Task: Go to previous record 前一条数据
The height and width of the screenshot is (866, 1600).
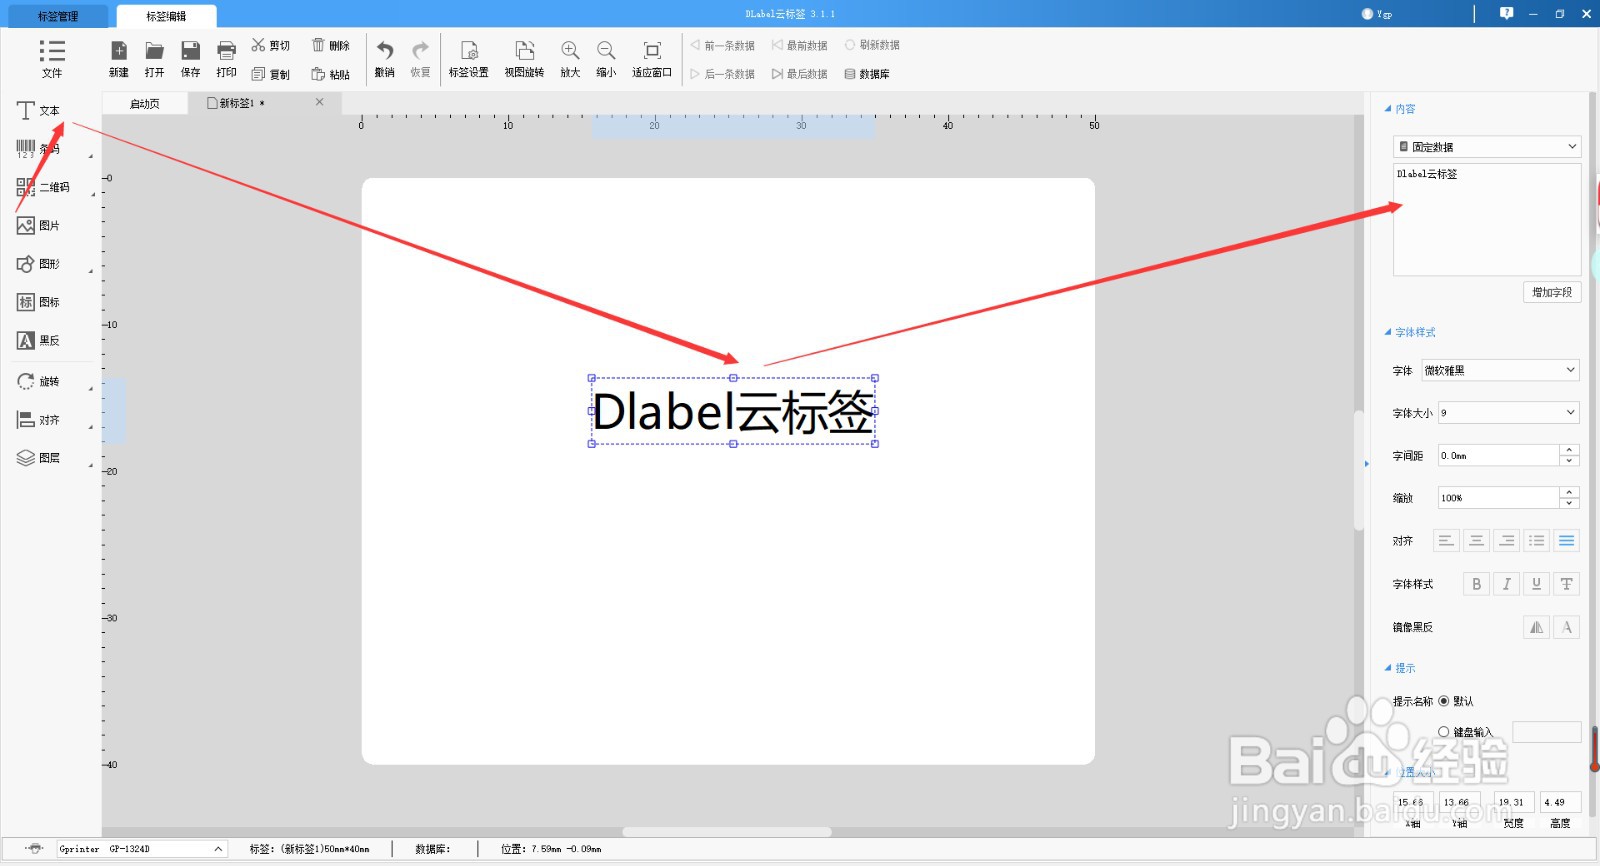Action: 722,45
